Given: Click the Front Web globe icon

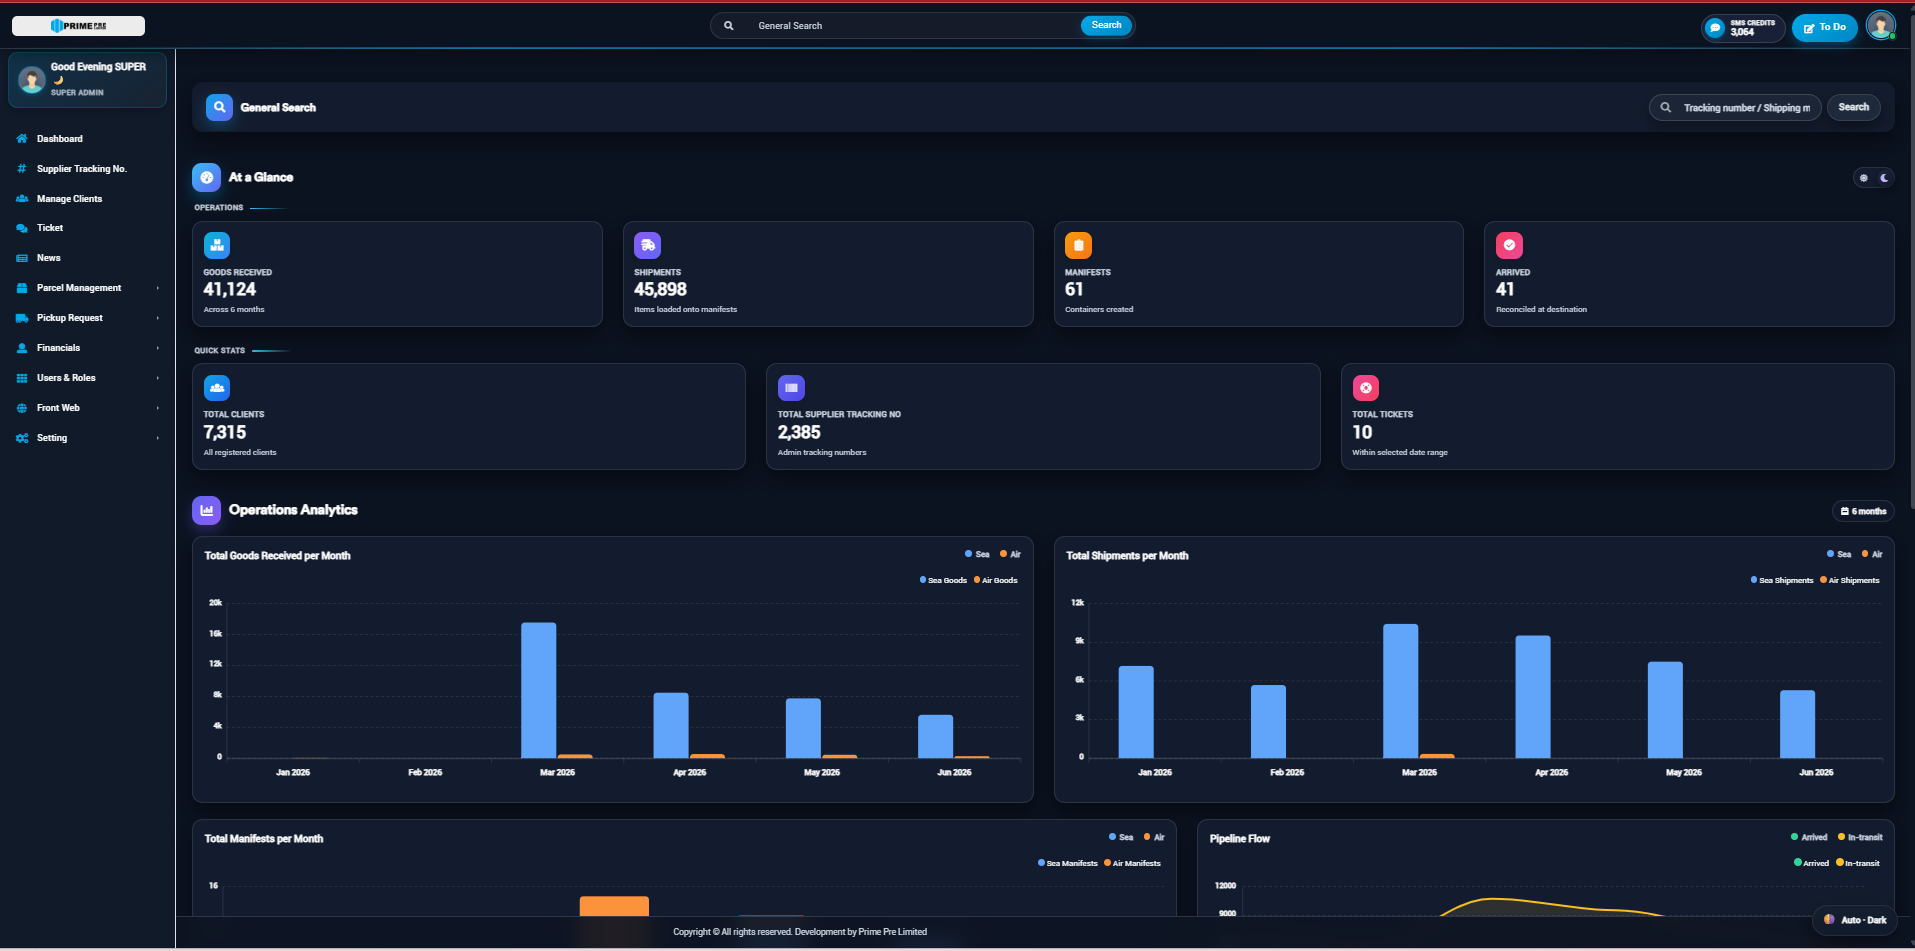Looking at the screenshot, I should (22, 408).
